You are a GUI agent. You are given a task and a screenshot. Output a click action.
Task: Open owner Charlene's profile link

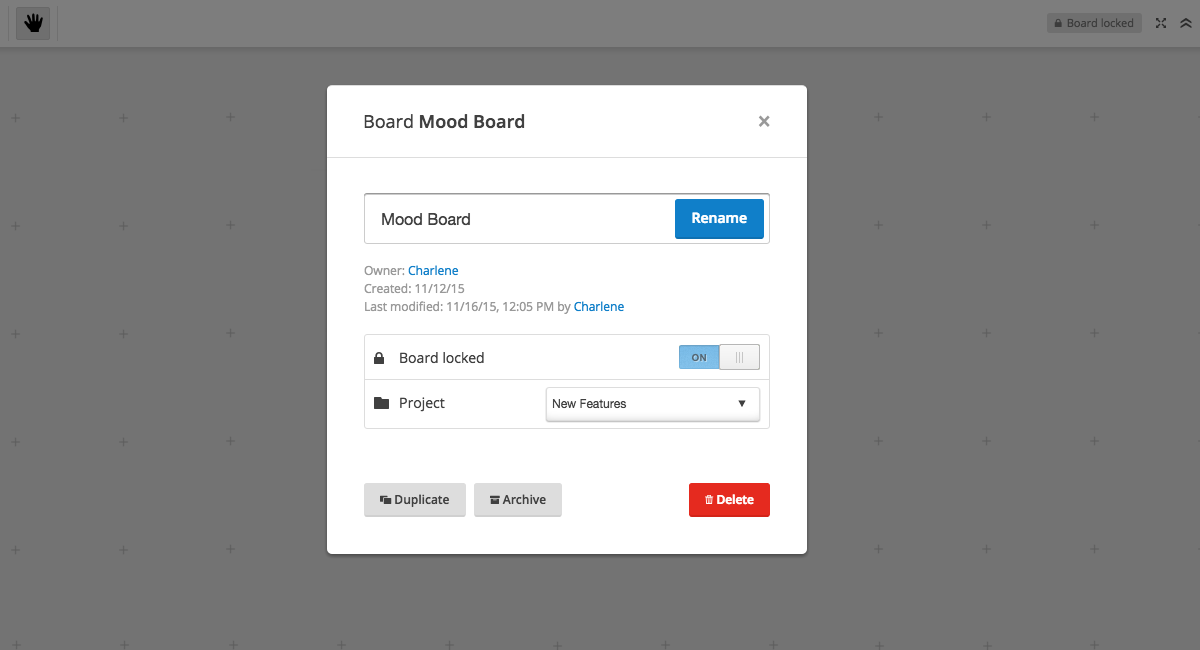point(433,271)
